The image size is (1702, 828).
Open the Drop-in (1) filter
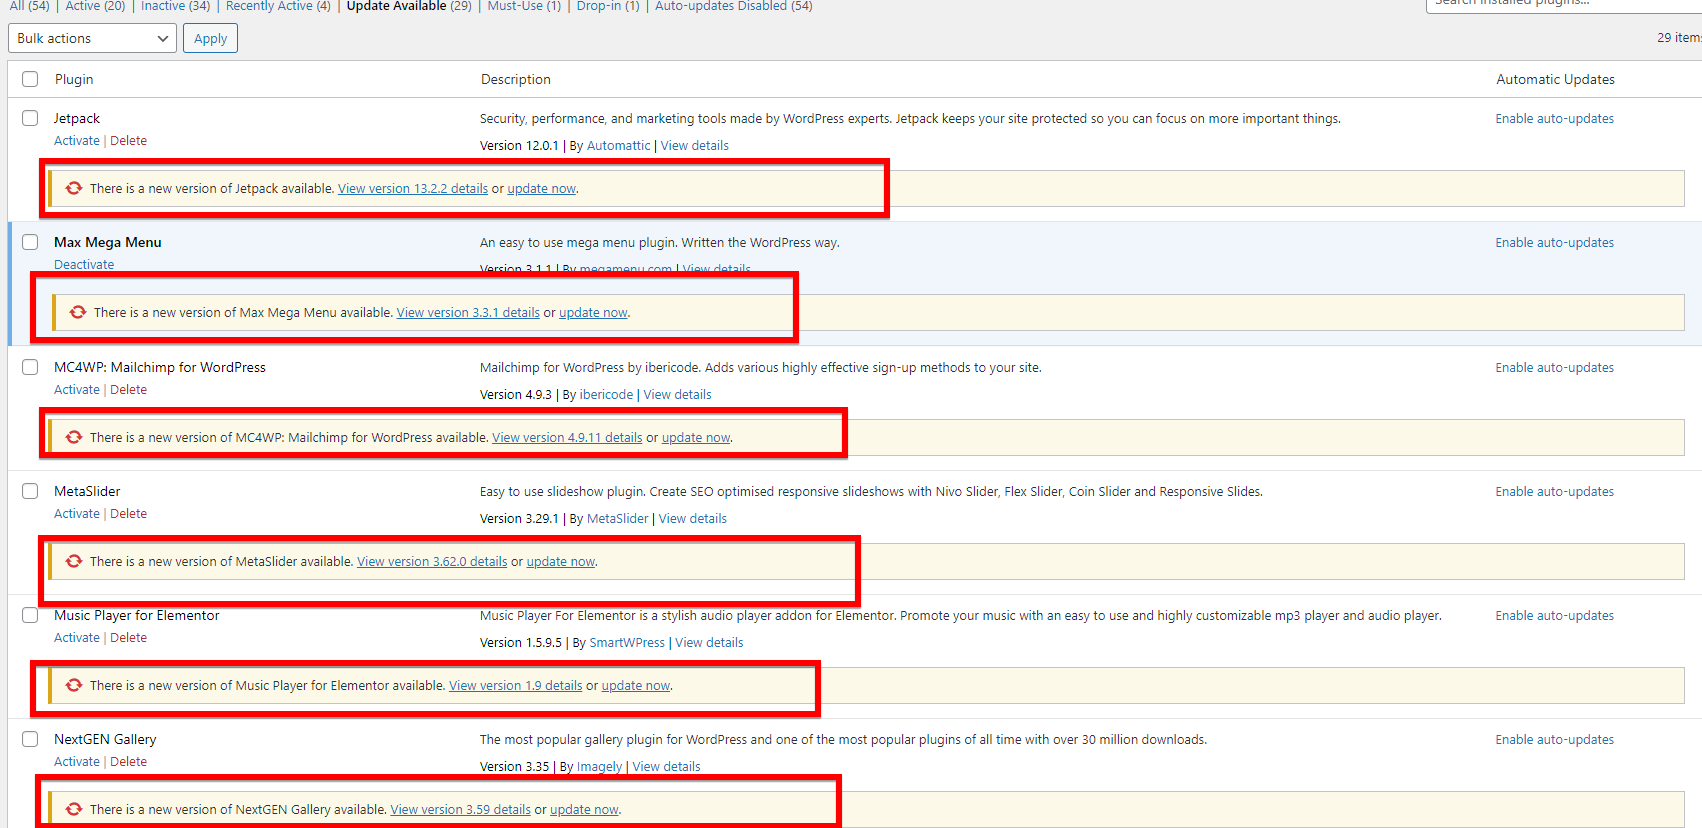[608, 6]
